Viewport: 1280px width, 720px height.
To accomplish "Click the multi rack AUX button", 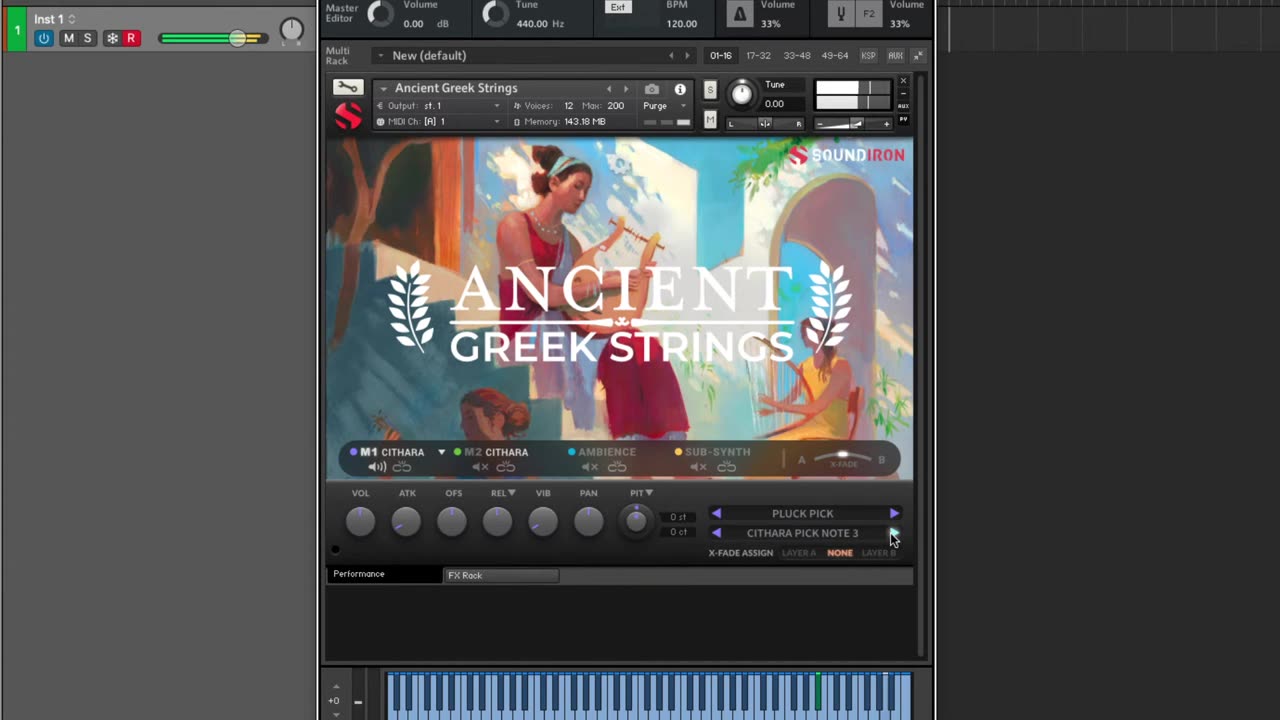I will 895,56.
